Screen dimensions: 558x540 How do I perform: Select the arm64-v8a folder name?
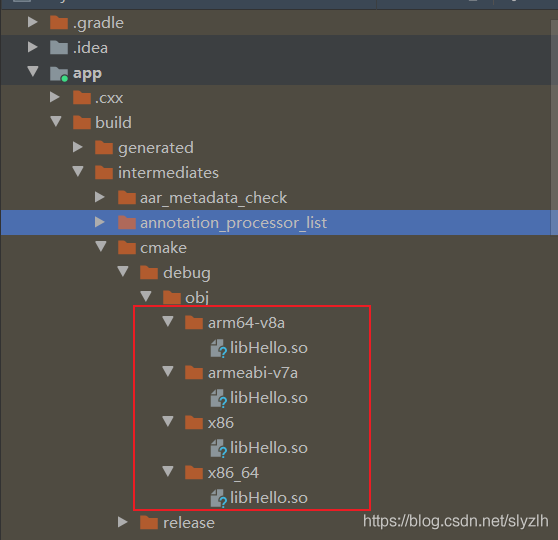point(246,323)
